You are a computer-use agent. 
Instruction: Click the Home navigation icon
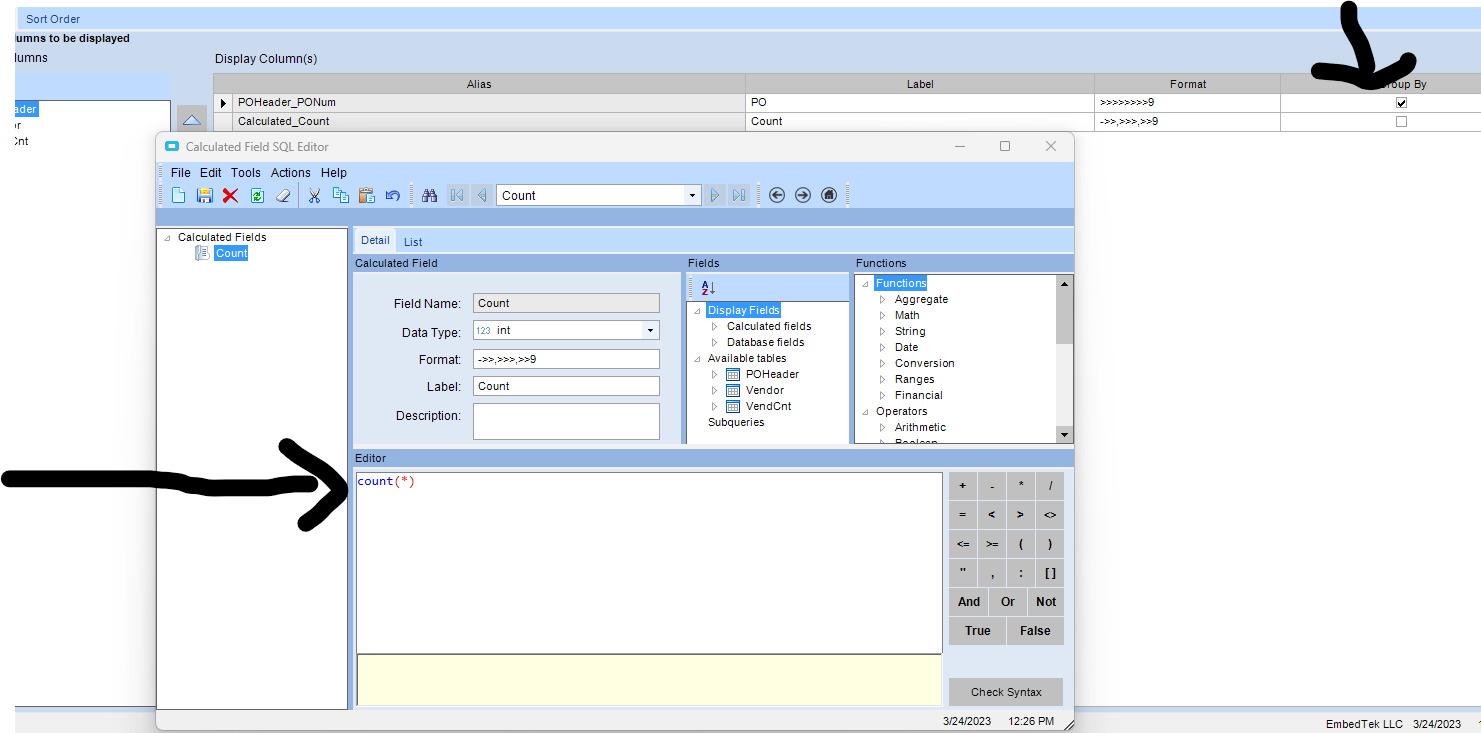click(x=829, y=196)
